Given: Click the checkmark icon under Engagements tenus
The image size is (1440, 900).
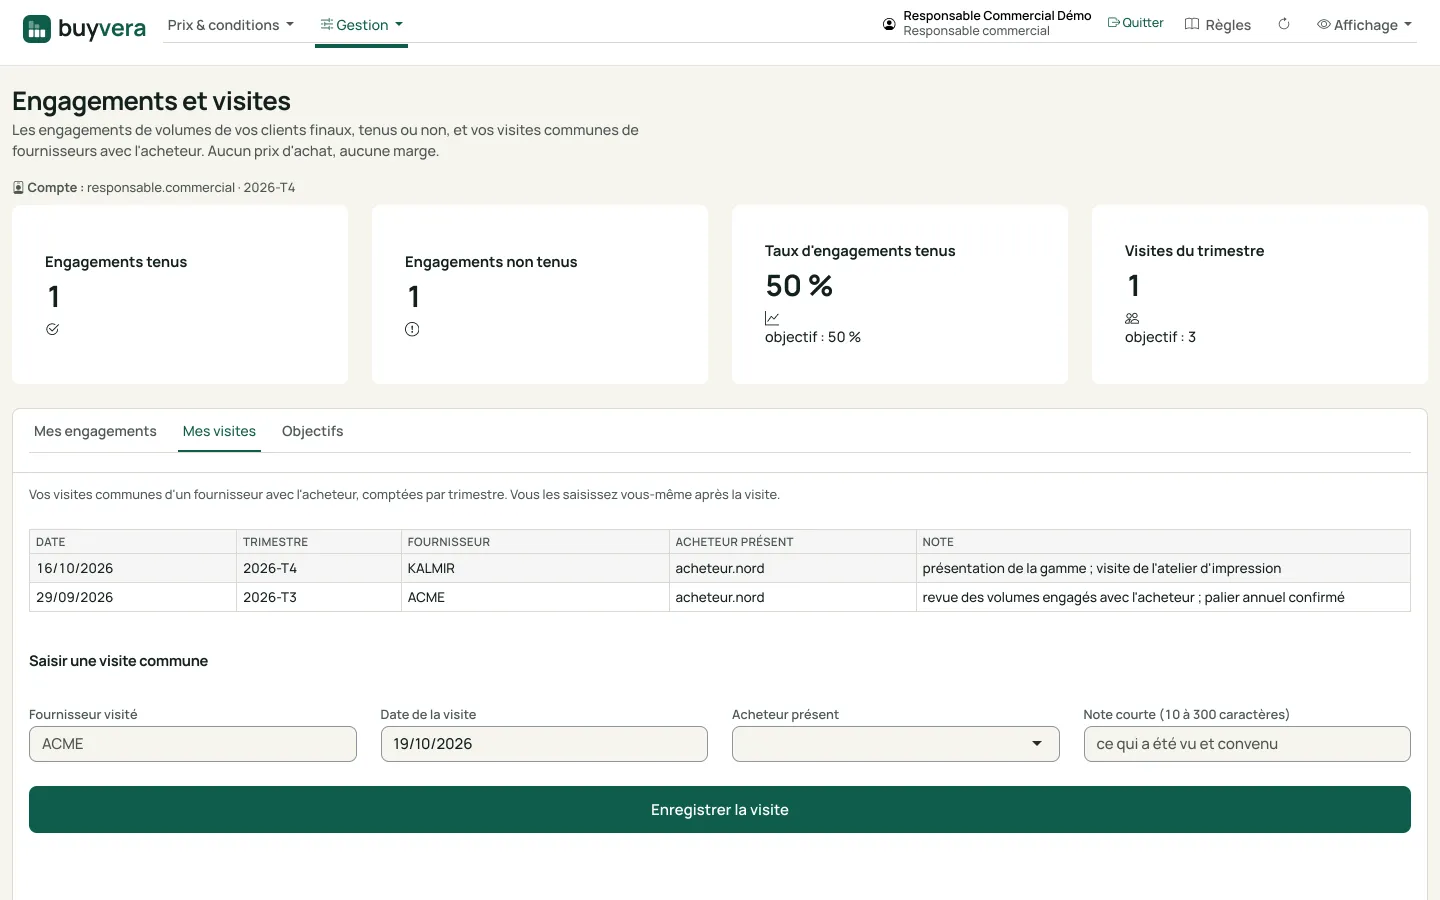Looking at the screenshot, I should tap(52, 329).
